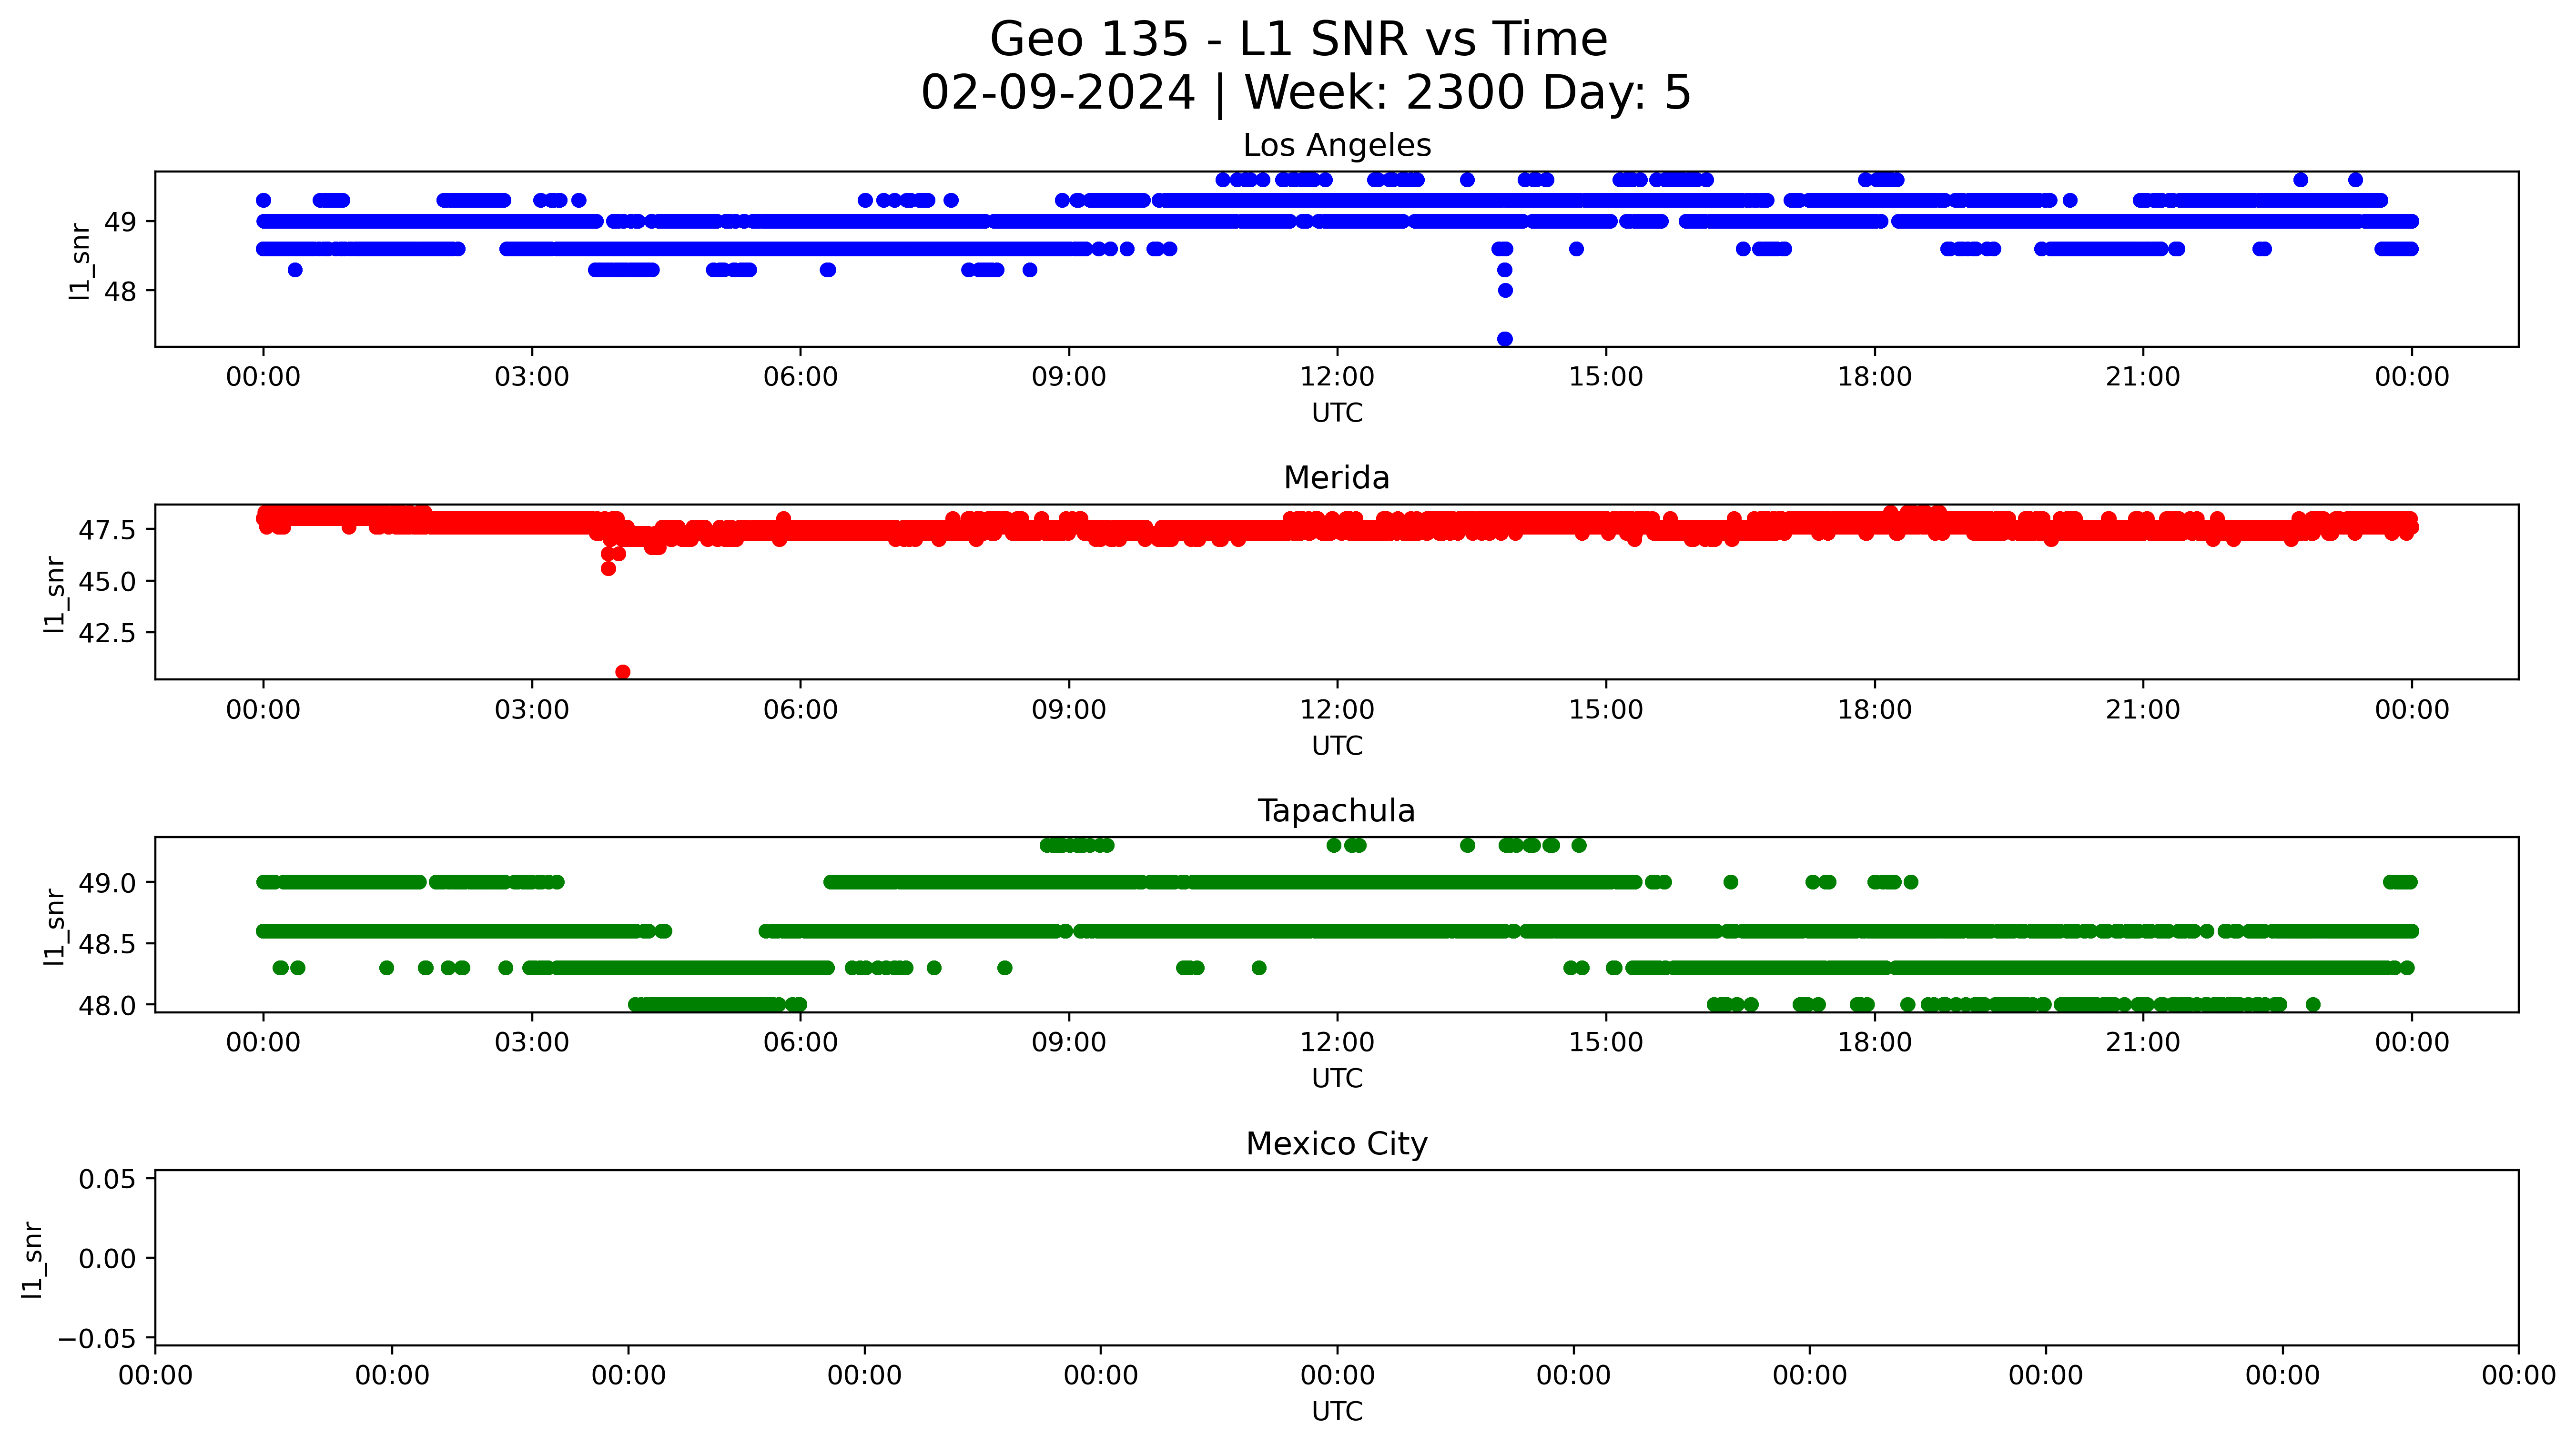Image resolution: width=2576 pixels, height=1445 pixels.
Task: Click the date line "02-09-2024 | Week: 2300 Day: 5"
Action: click(1305, 93)
